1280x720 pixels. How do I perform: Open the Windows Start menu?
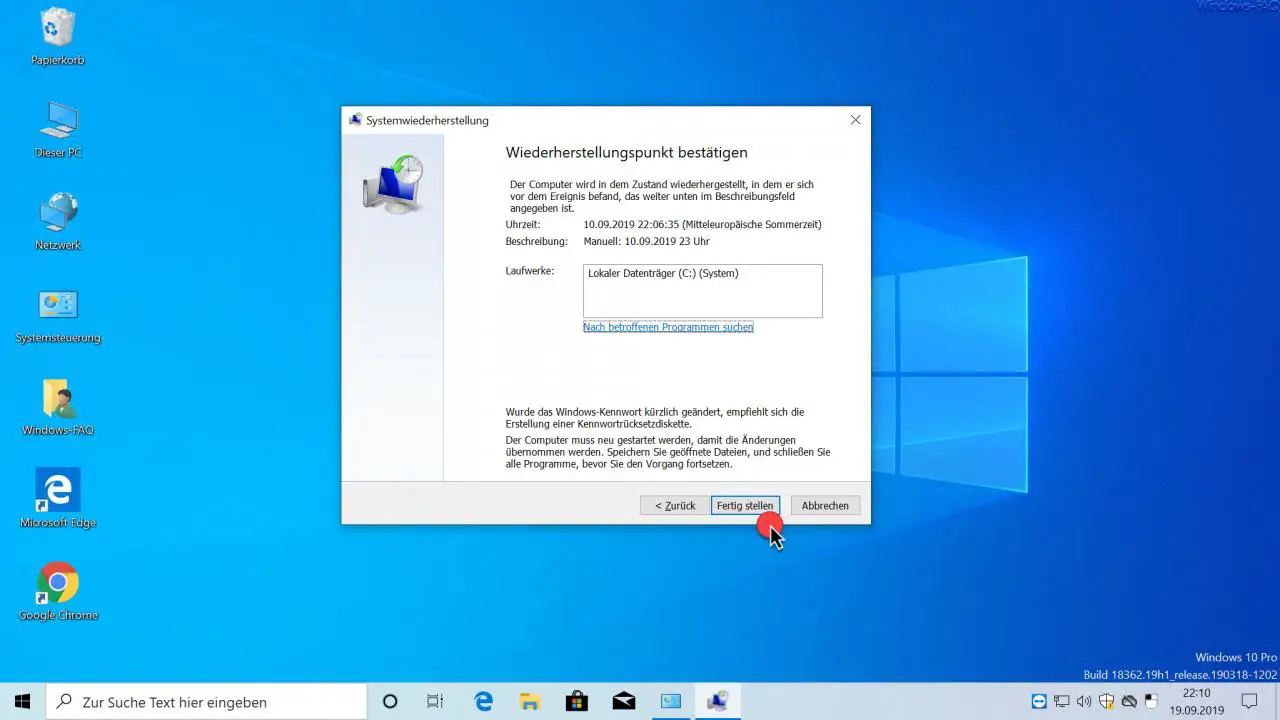tap(23, 702)
